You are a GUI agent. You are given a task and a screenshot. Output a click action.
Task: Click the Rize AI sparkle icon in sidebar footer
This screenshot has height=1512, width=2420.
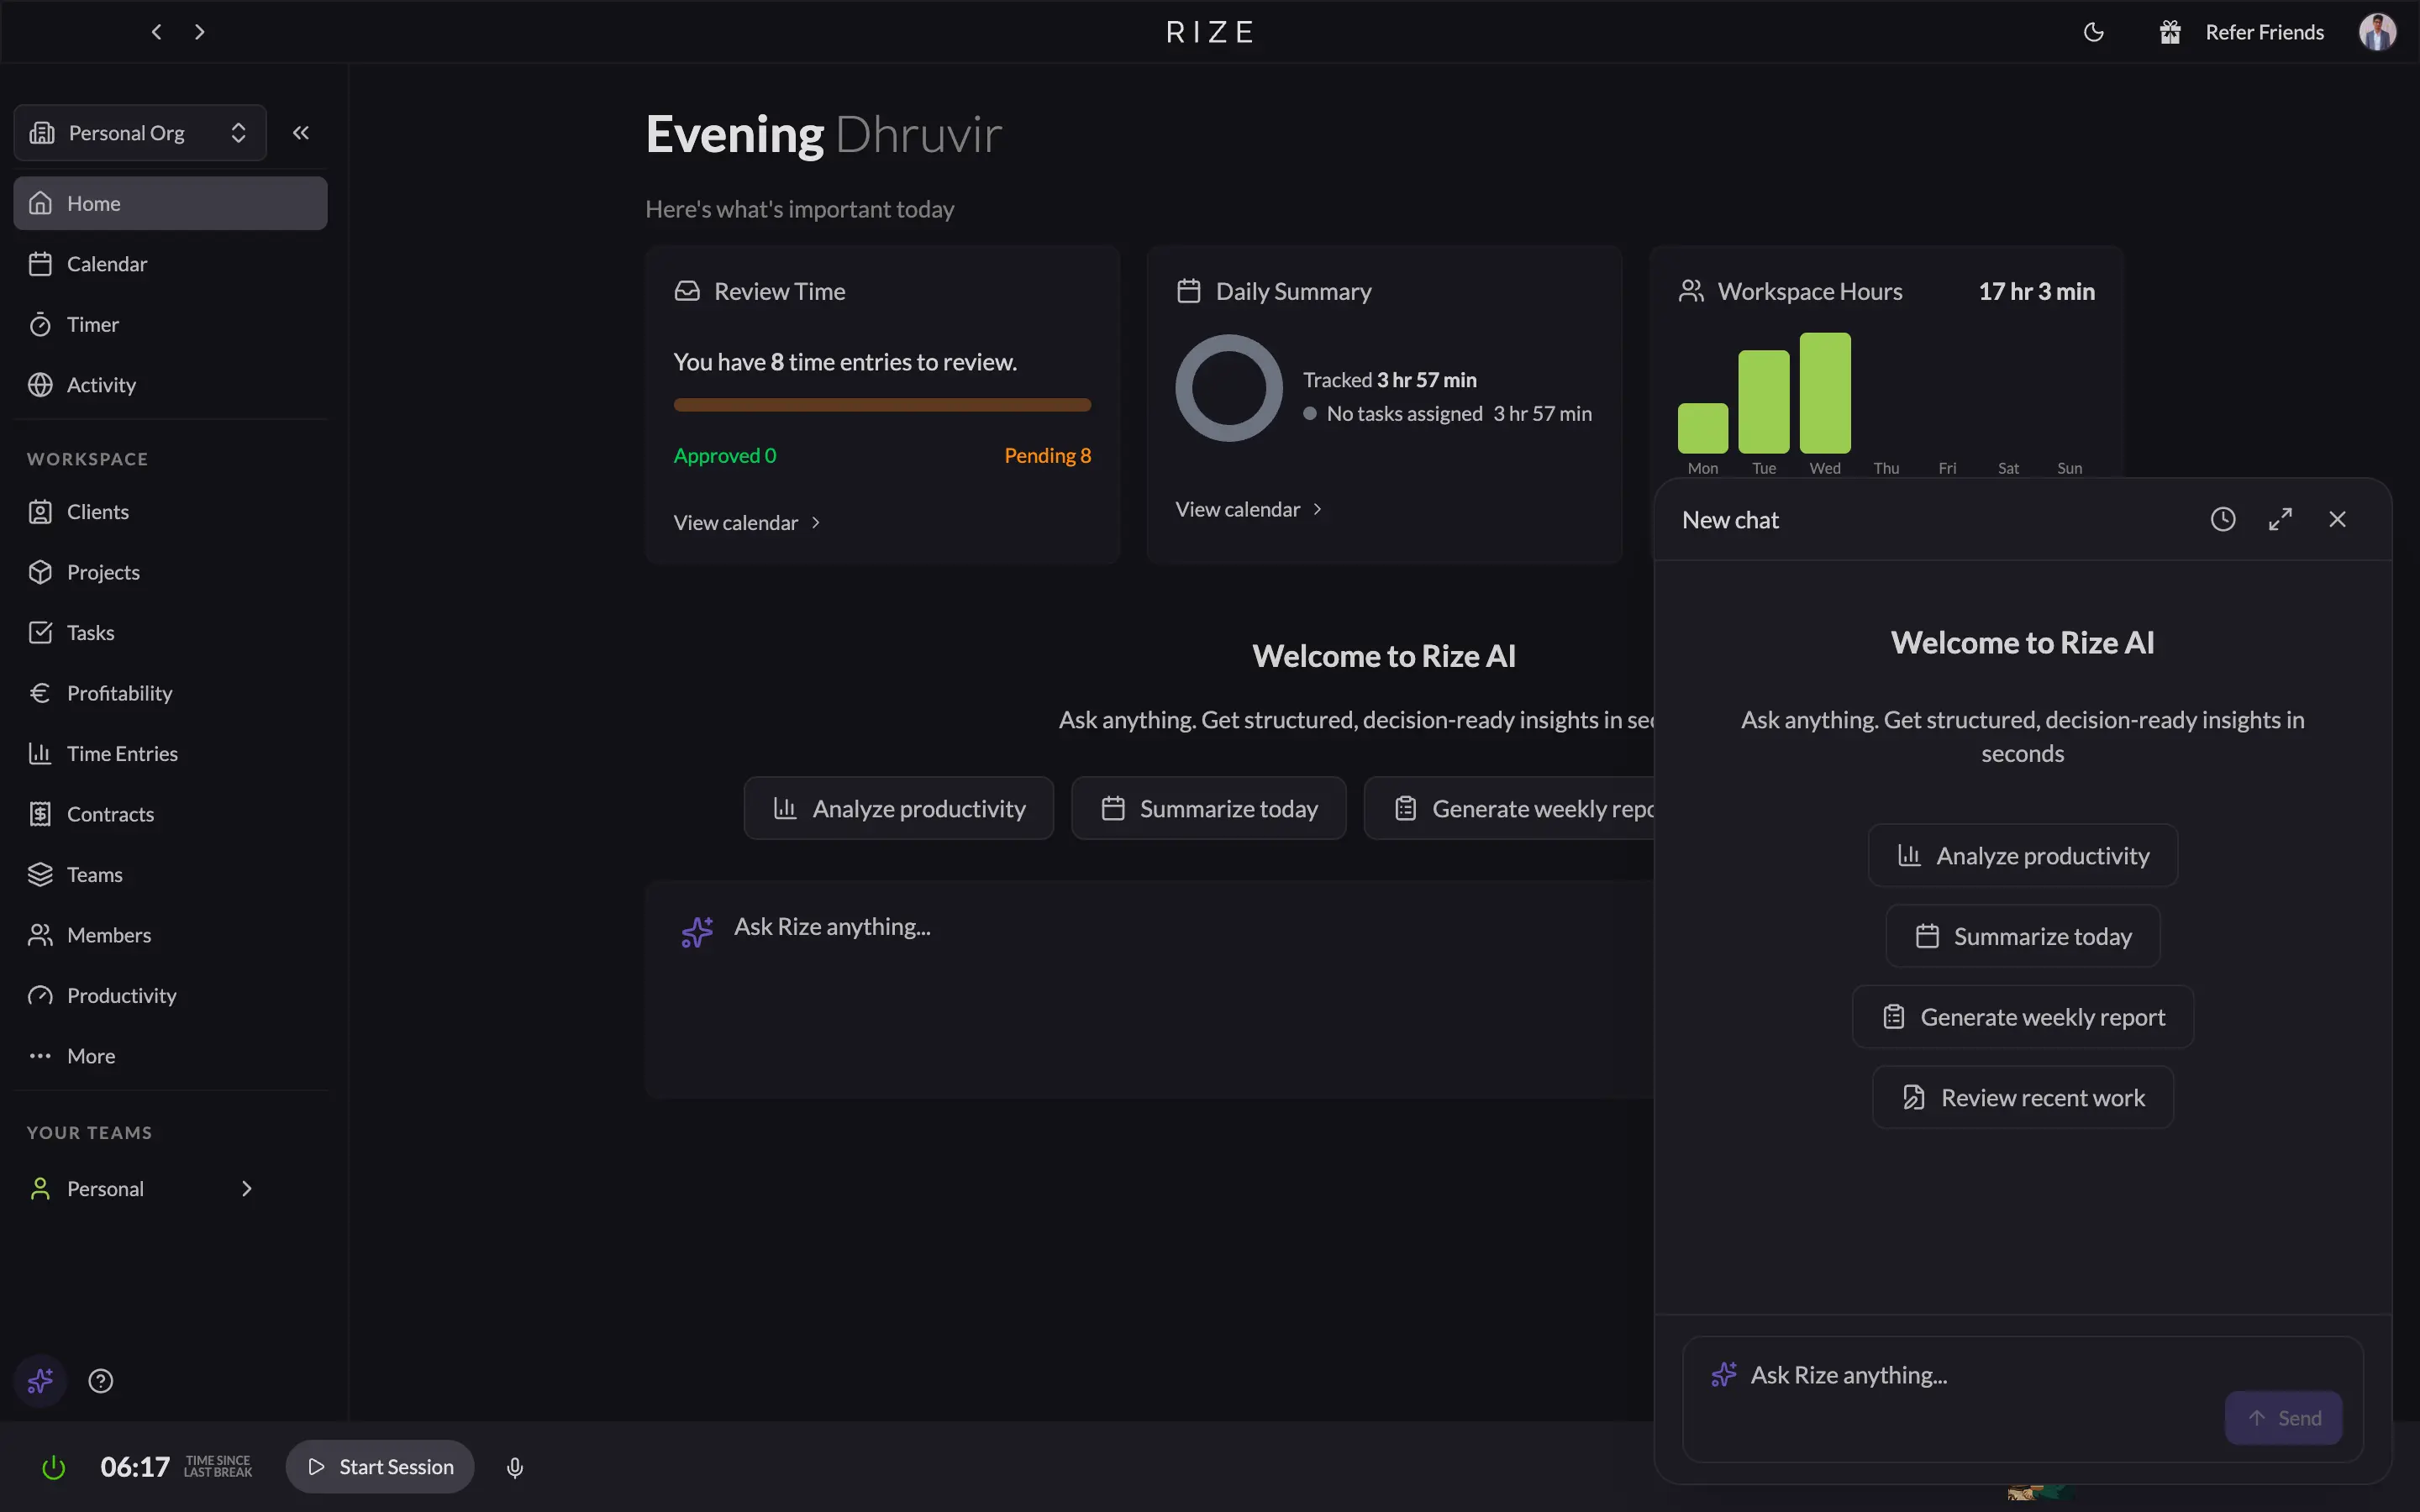[40, 1381]
